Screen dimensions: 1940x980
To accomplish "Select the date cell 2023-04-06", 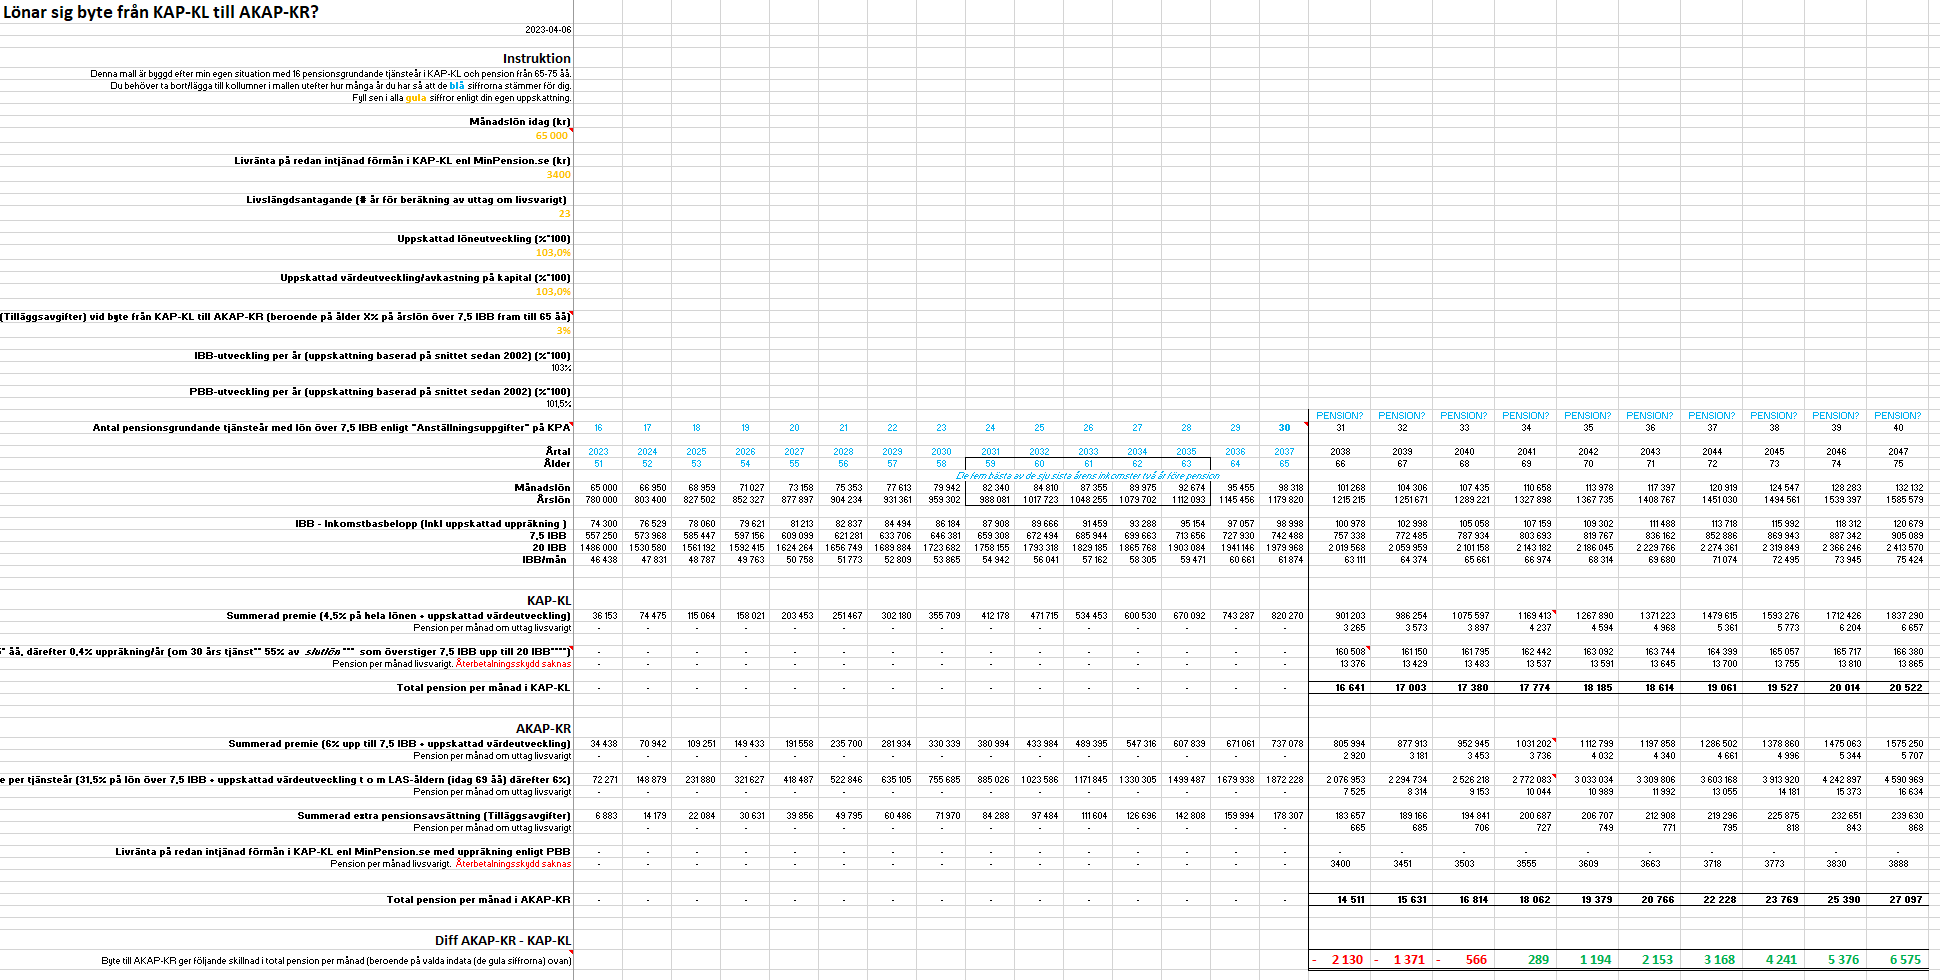I will pyautogui.click(x=548, y=30).
